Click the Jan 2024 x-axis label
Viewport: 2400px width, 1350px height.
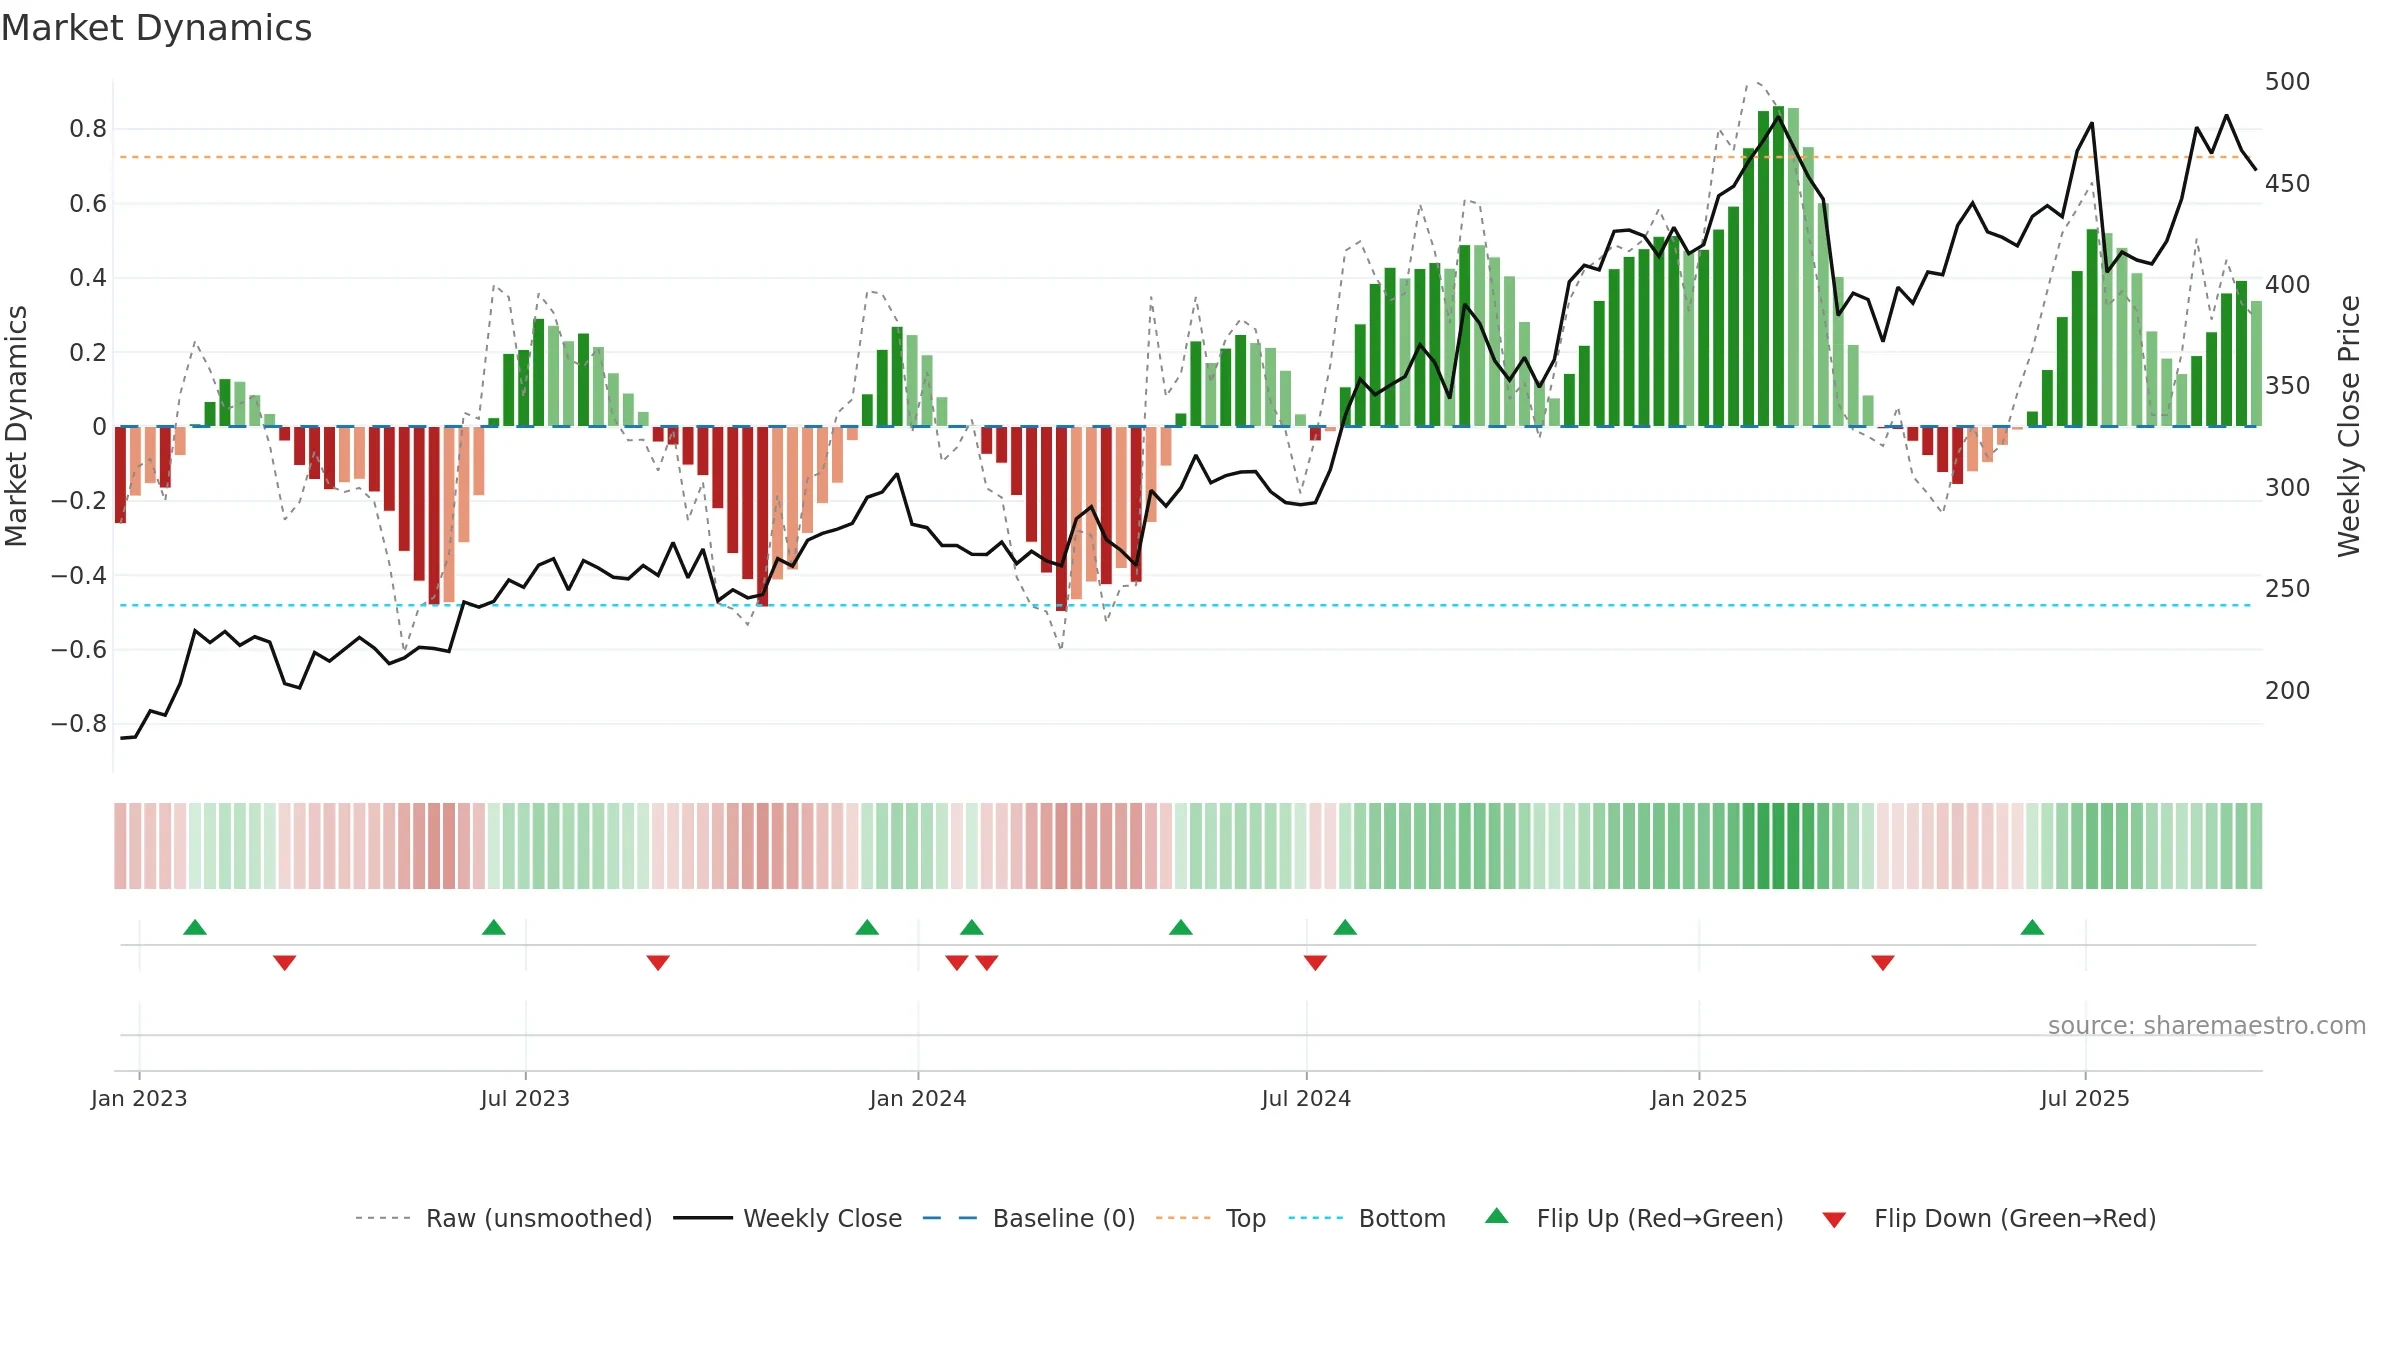(x=918, y=1098)
